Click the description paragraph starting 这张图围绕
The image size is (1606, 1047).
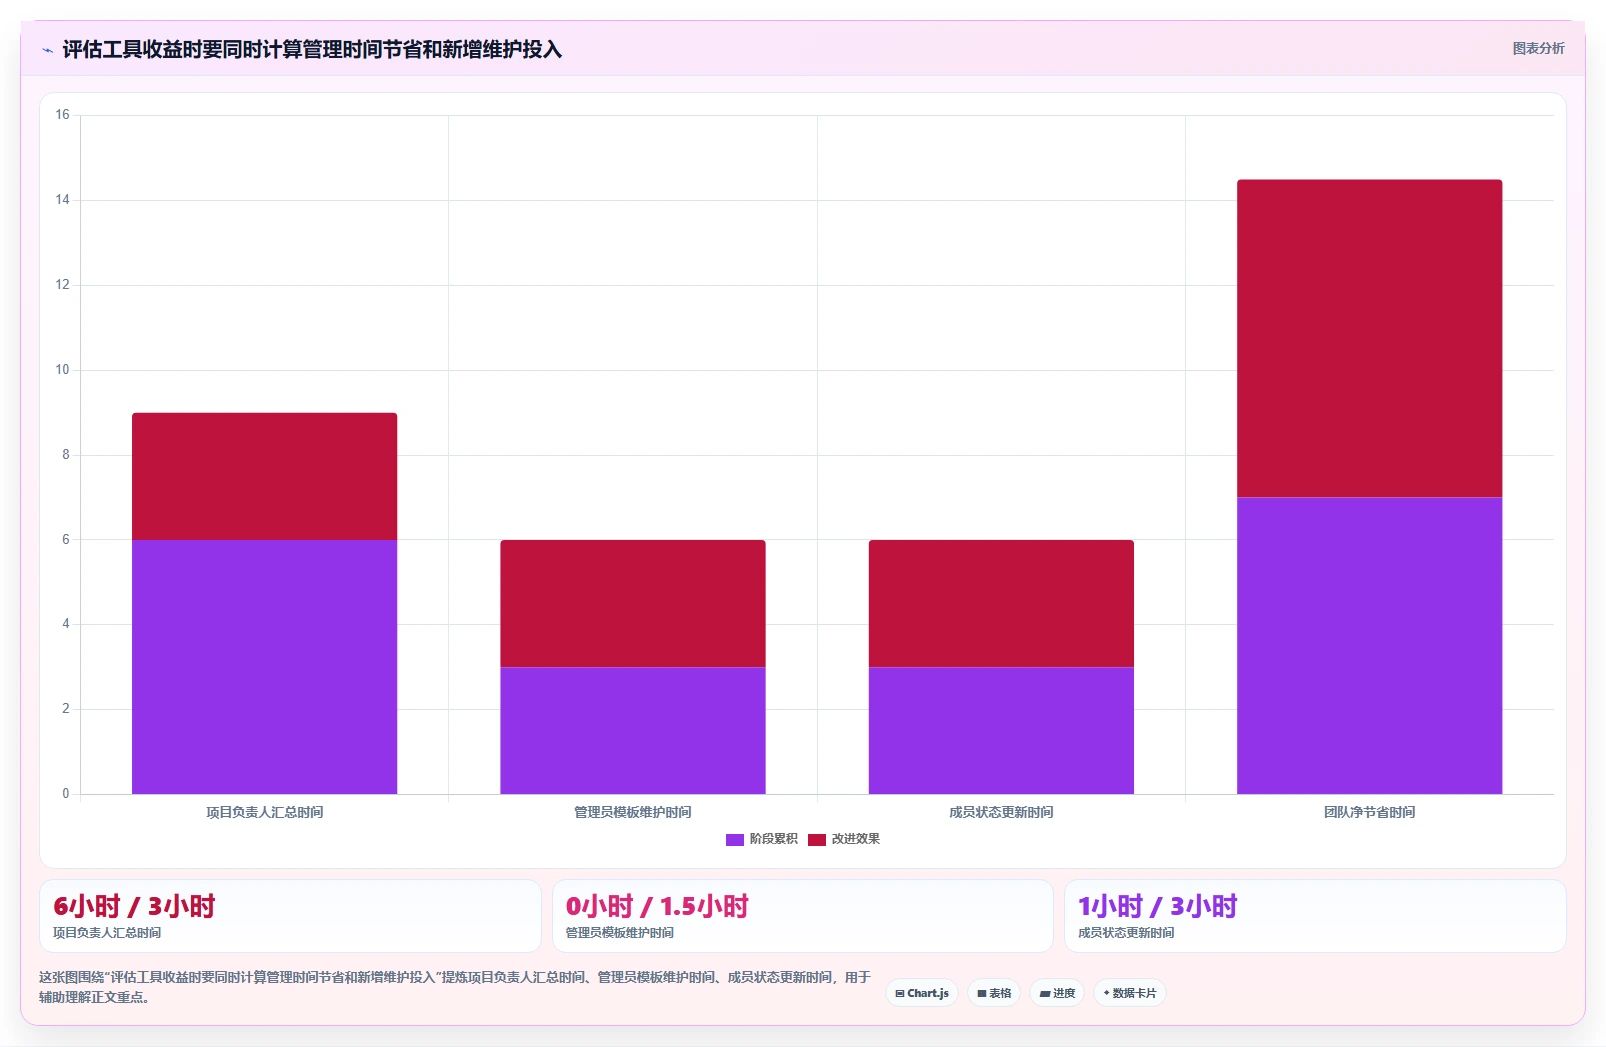tap(455, 987)
